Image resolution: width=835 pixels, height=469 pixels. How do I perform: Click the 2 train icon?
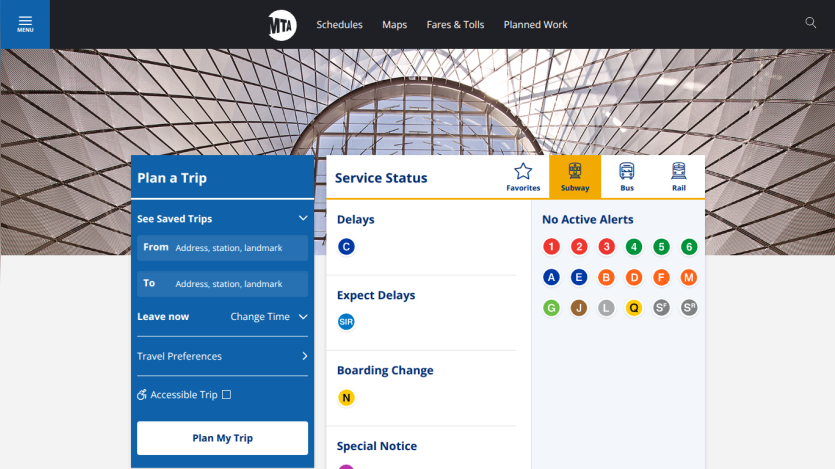579,246
